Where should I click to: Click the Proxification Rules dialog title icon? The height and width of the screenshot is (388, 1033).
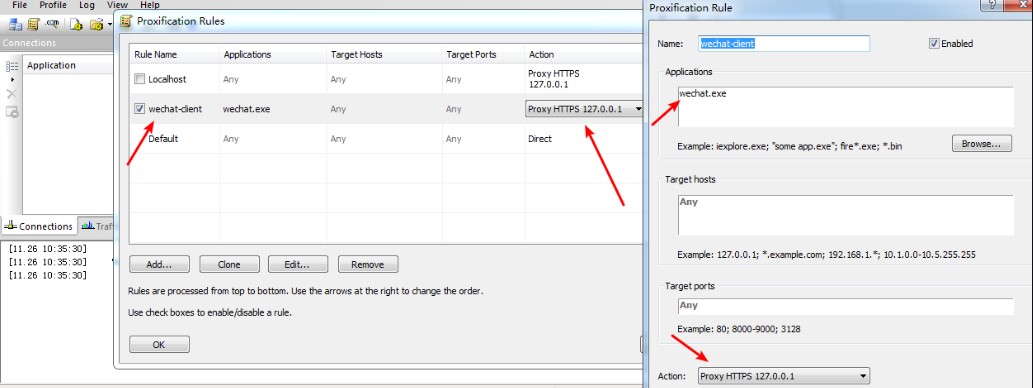[x=126, y=21]
